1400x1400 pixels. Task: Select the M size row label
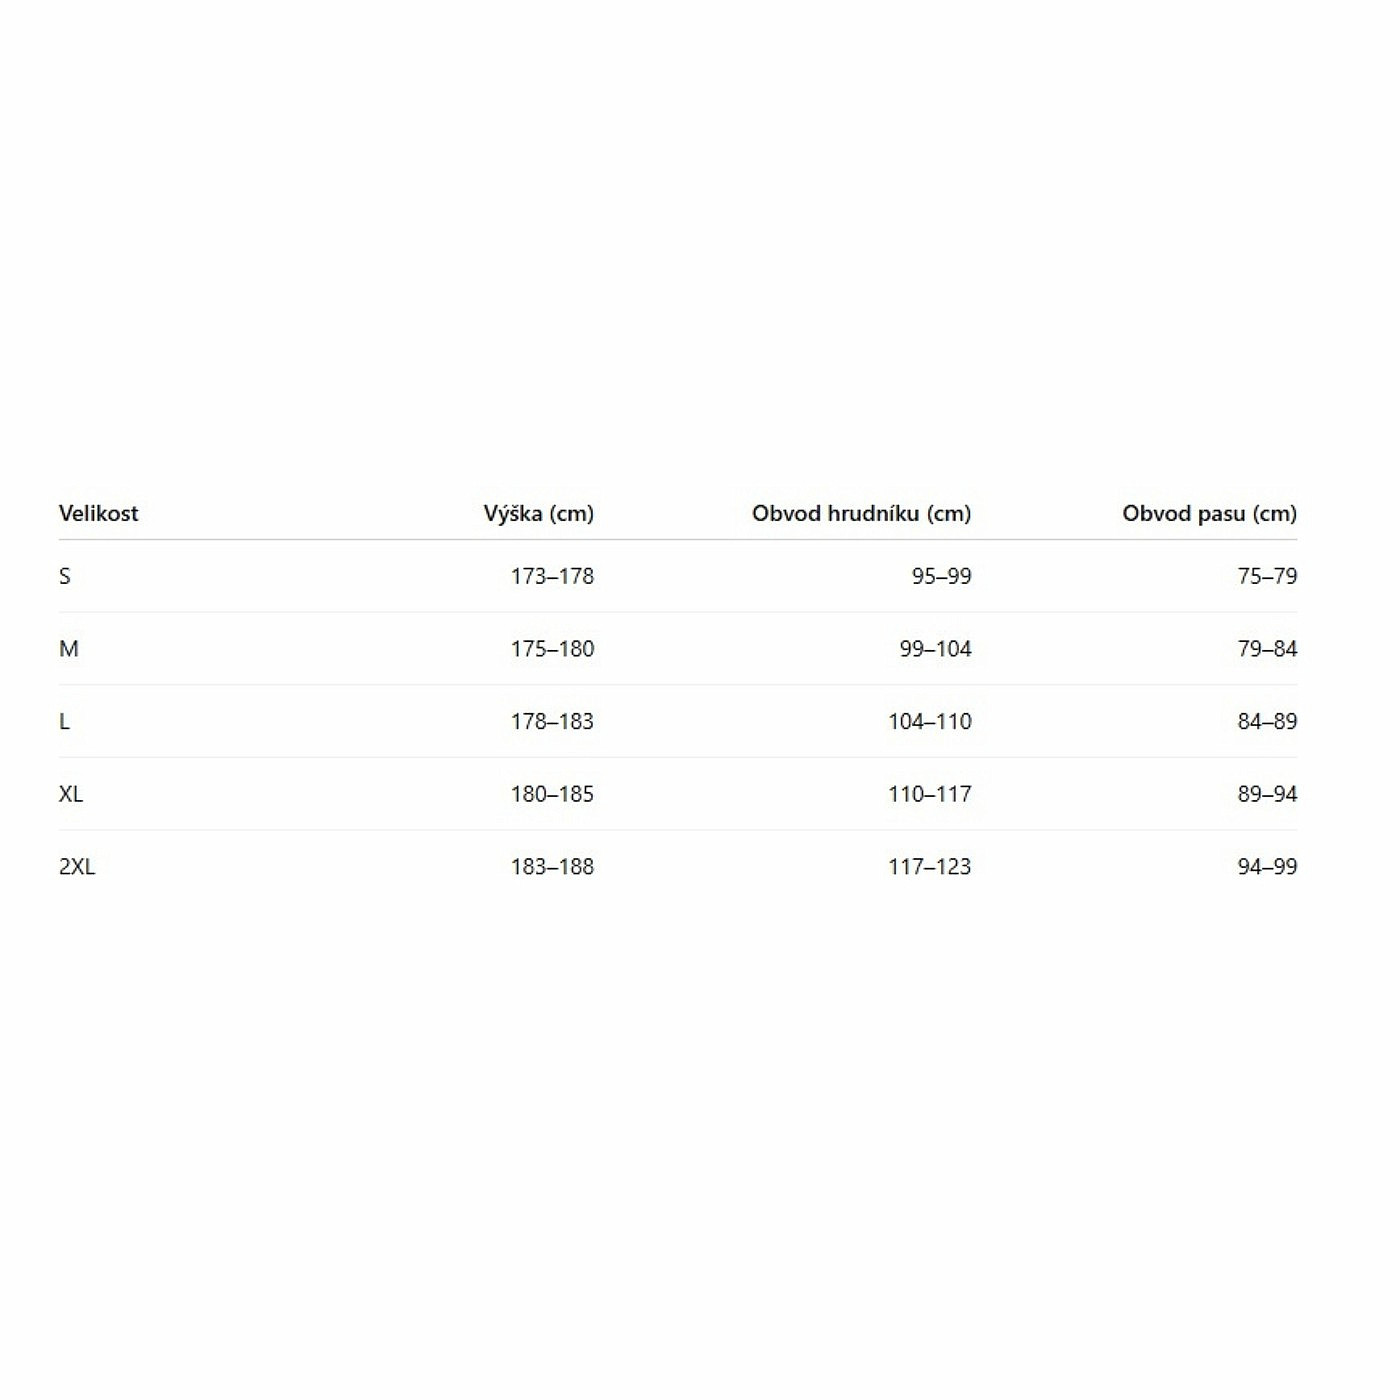click(x=68, y=649)
